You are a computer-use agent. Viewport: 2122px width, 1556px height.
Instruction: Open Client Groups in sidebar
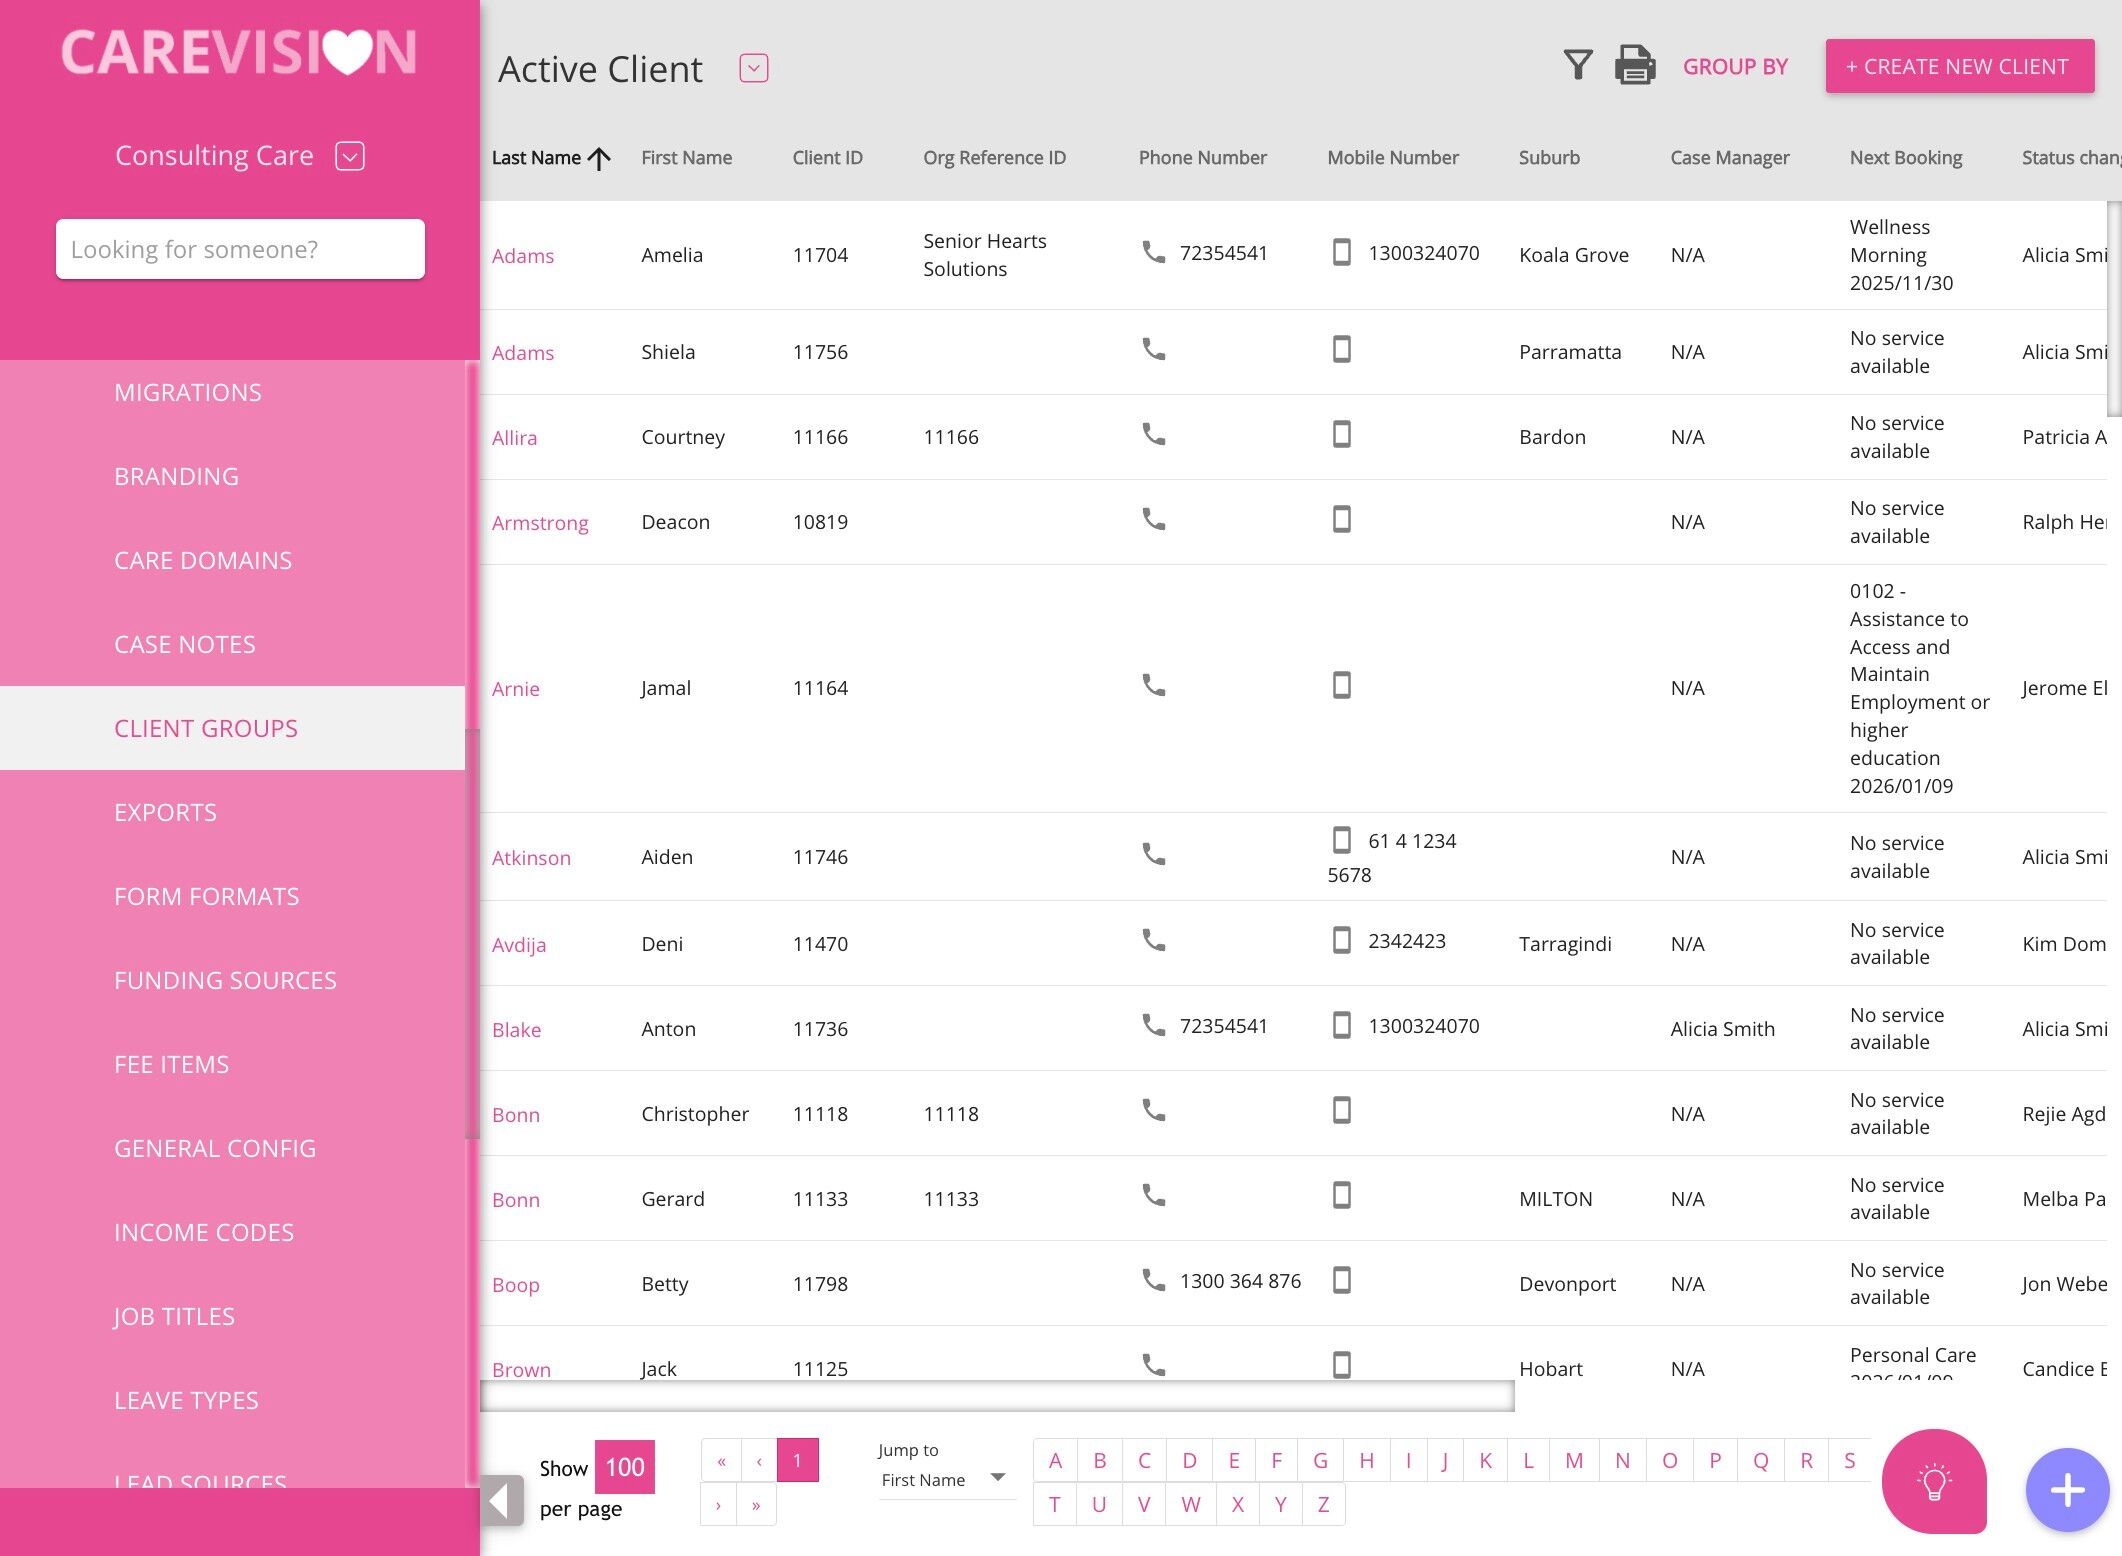[206, 728]
